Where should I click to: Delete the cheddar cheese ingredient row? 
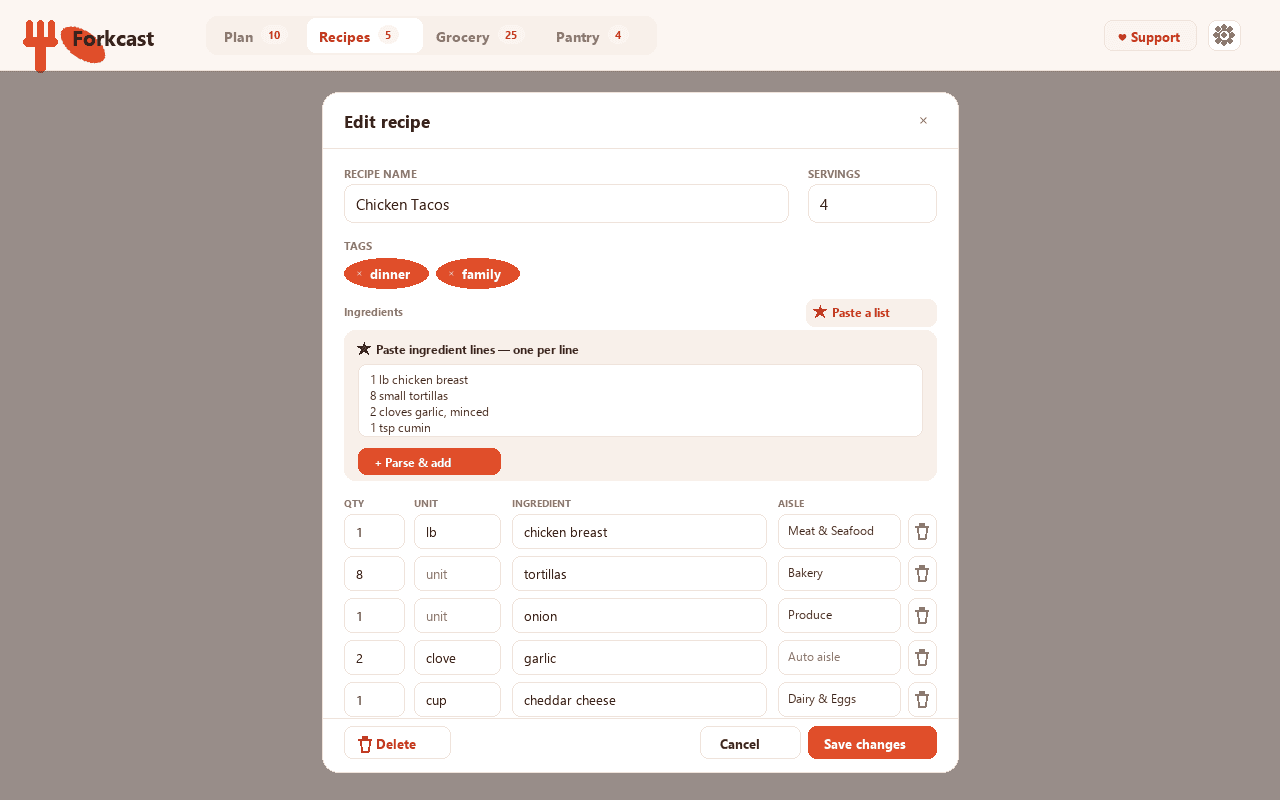click(922, 699)
